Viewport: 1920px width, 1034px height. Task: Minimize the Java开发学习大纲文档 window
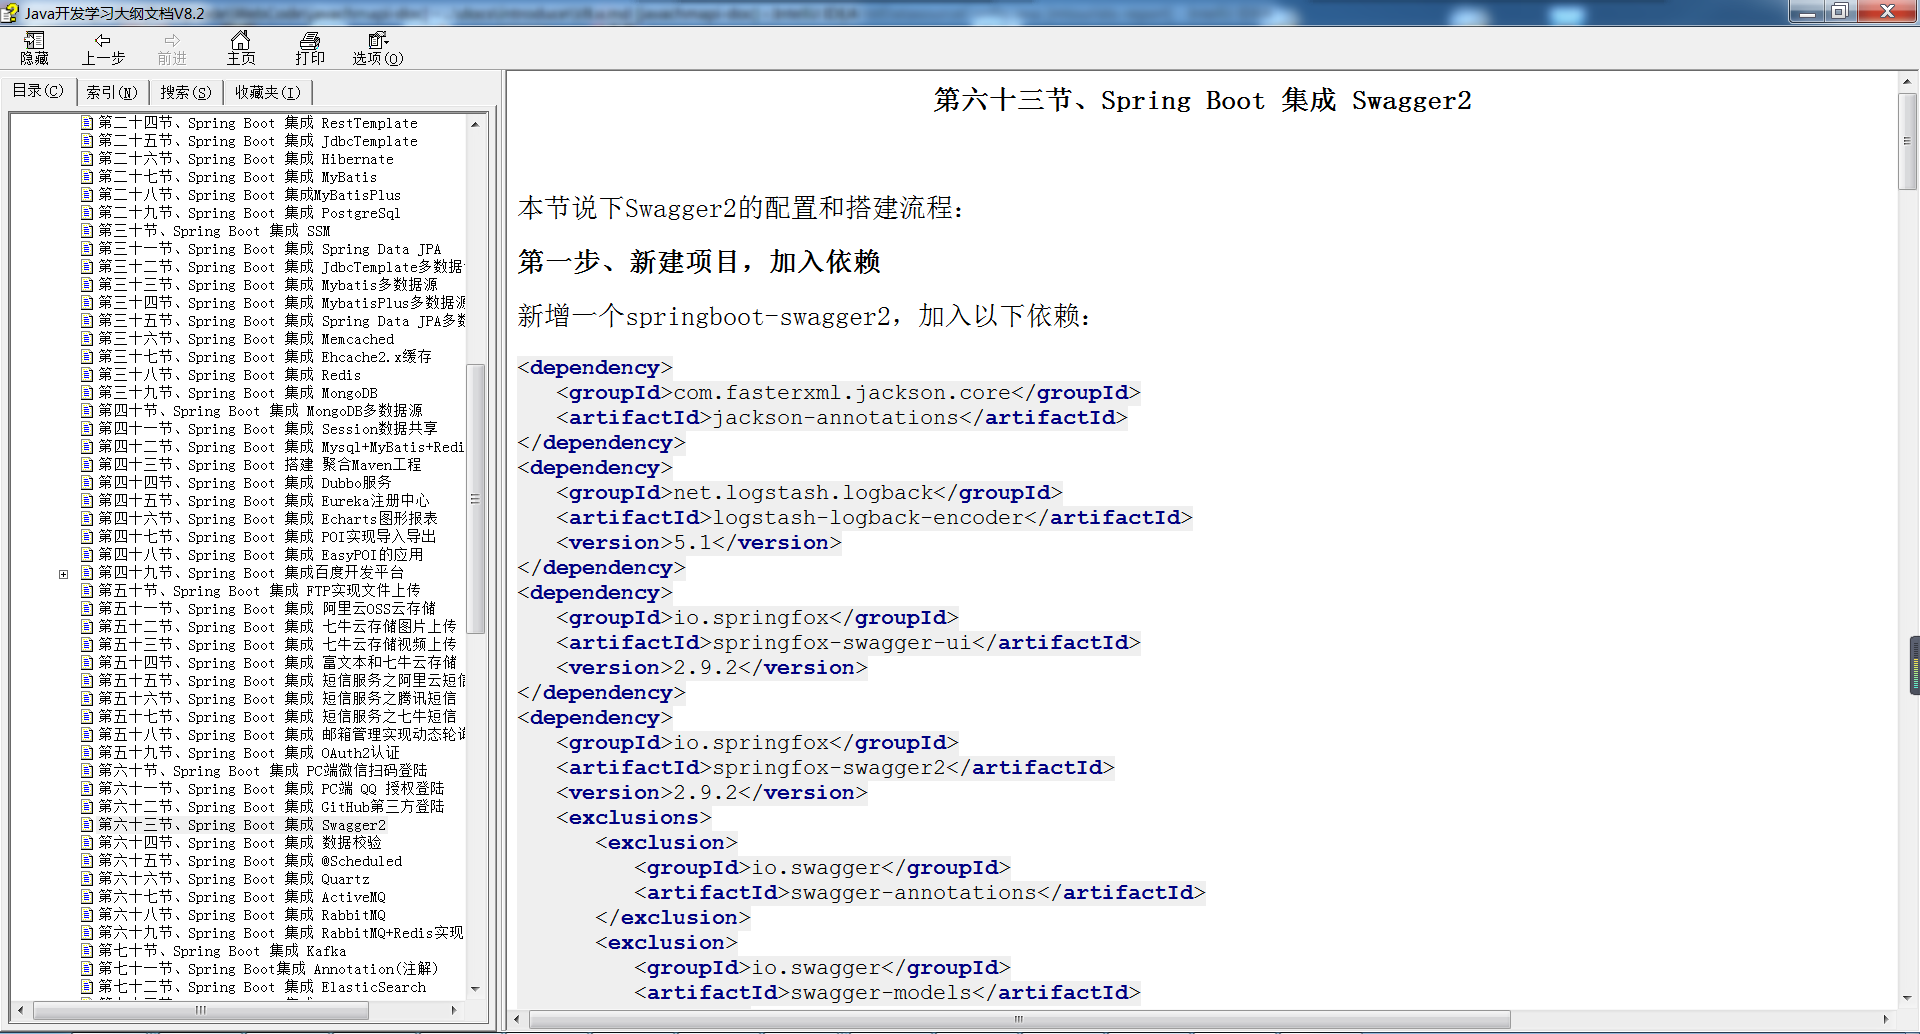(1807, 12)
